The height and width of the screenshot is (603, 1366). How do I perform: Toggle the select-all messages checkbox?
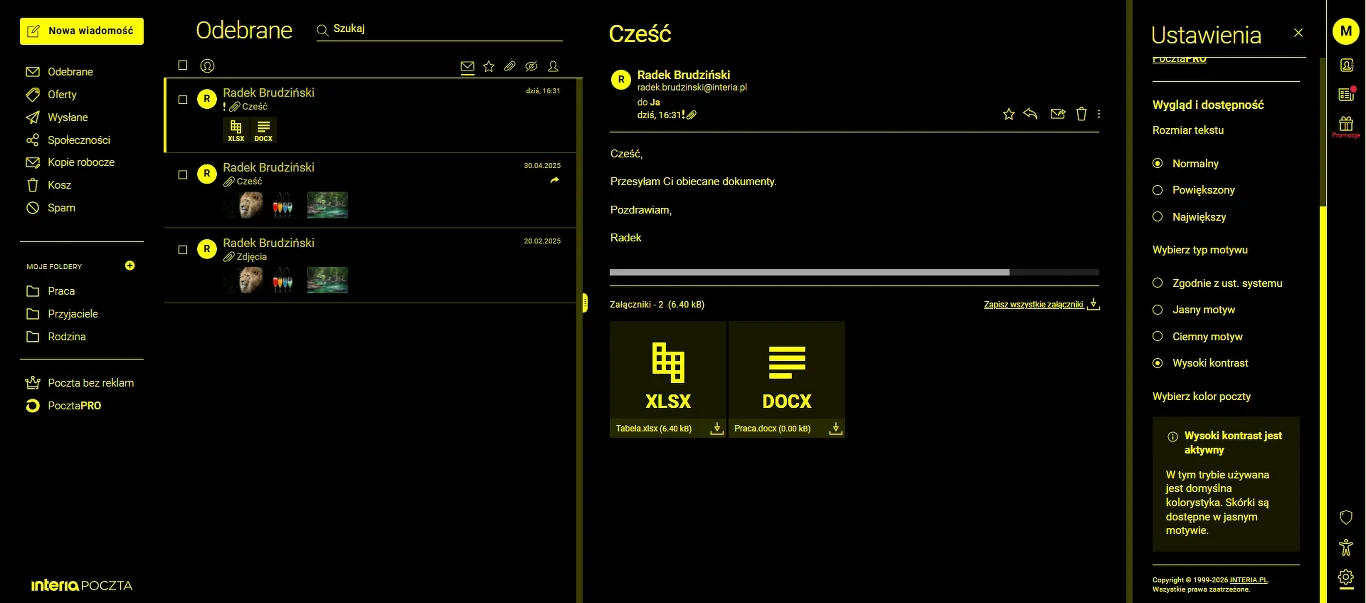[x=183, y=65]
